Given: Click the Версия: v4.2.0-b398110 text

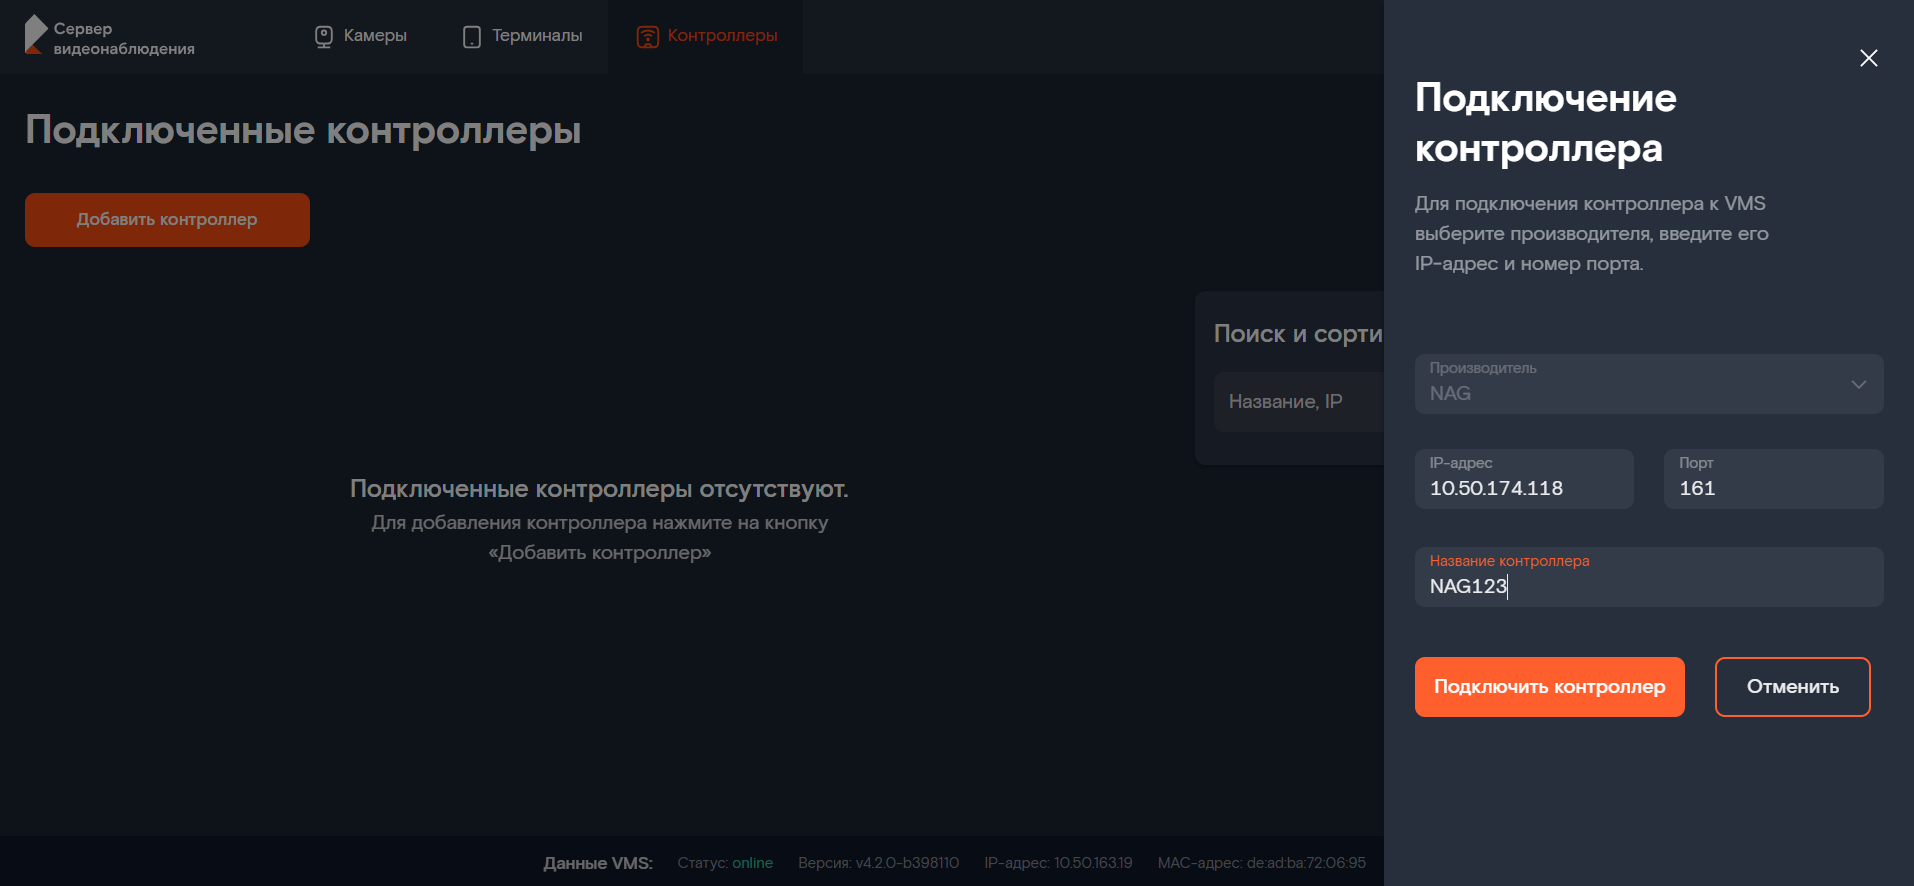Looking at the screenshot, I should tap(878, 863).
